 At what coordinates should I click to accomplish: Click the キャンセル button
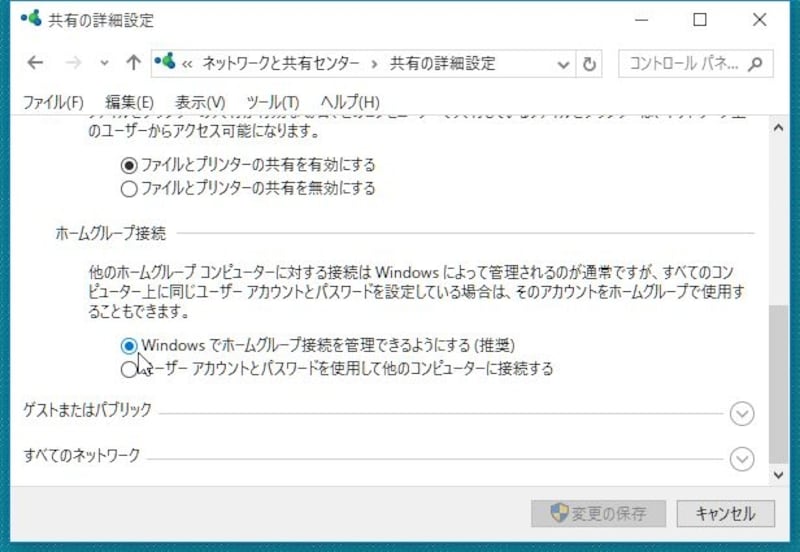pos(726,513)
